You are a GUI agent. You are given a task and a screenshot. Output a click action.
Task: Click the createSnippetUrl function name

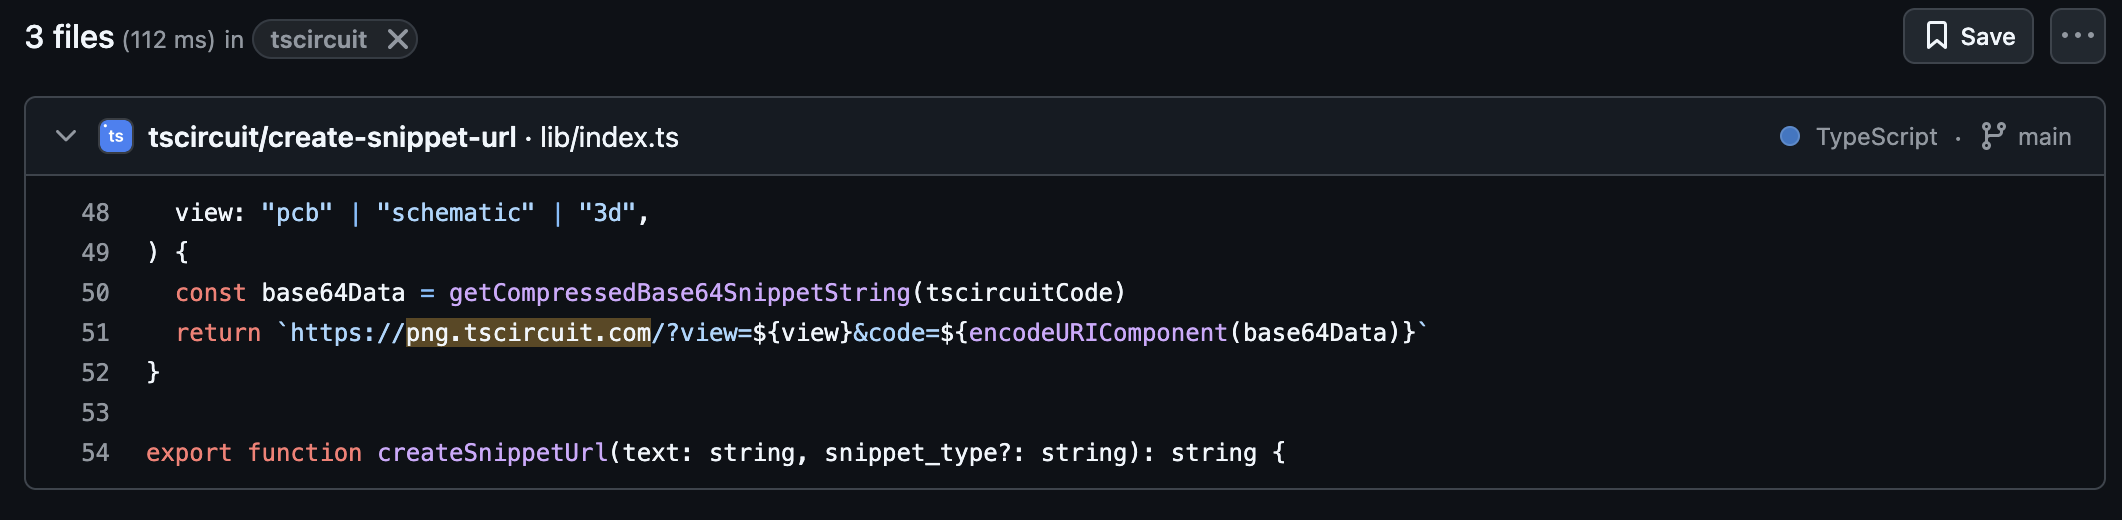(492, 453)
